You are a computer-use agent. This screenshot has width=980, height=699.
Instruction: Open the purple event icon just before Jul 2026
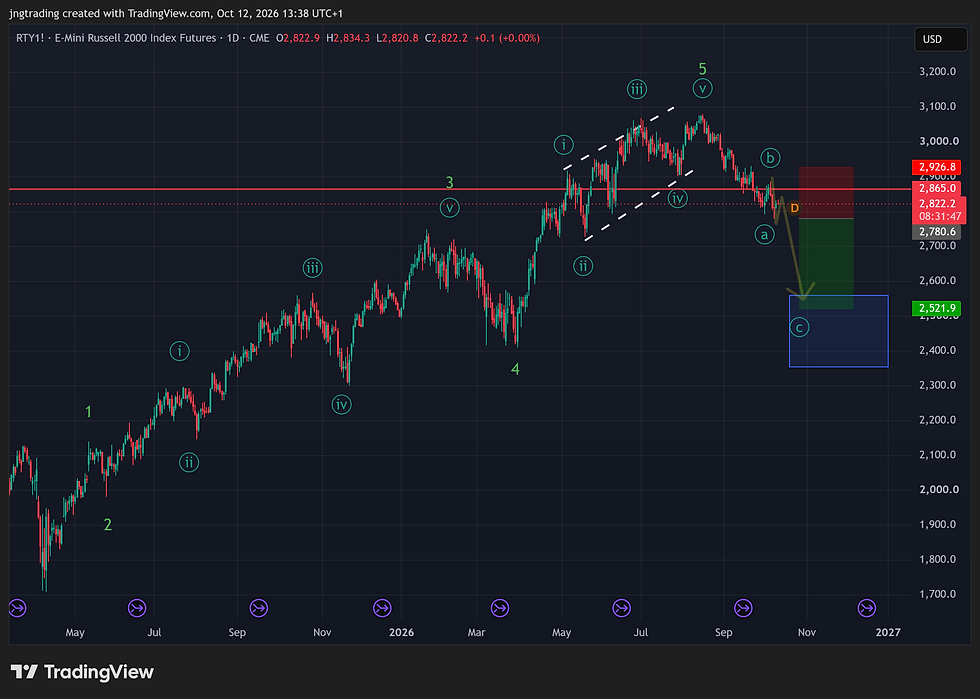point(621,607)
